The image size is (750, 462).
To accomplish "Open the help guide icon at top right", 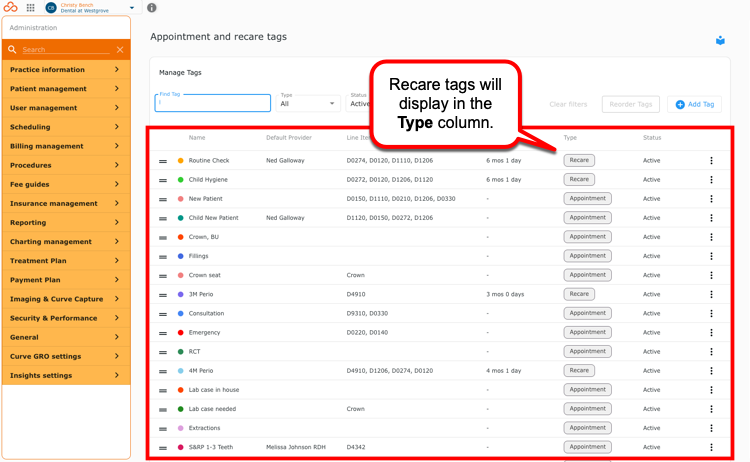I will pos(720,41).
